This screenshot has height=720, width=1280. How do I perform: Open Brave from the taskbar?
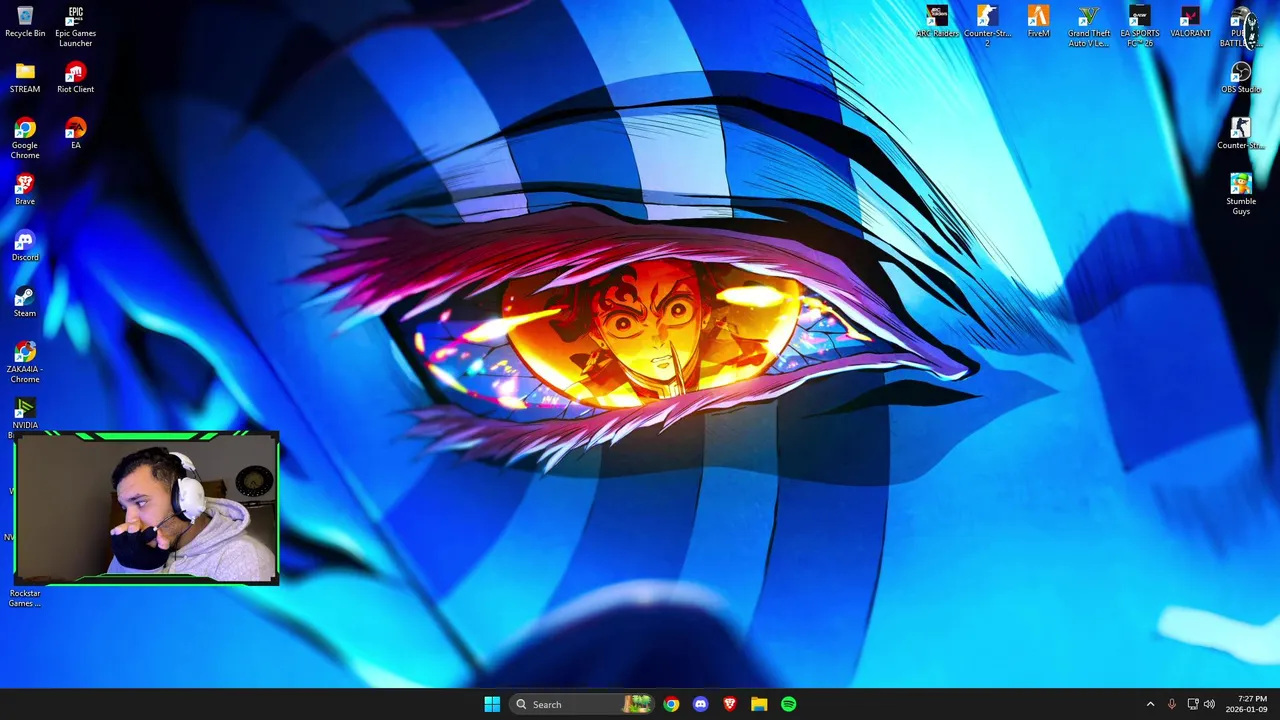[729, 704]
